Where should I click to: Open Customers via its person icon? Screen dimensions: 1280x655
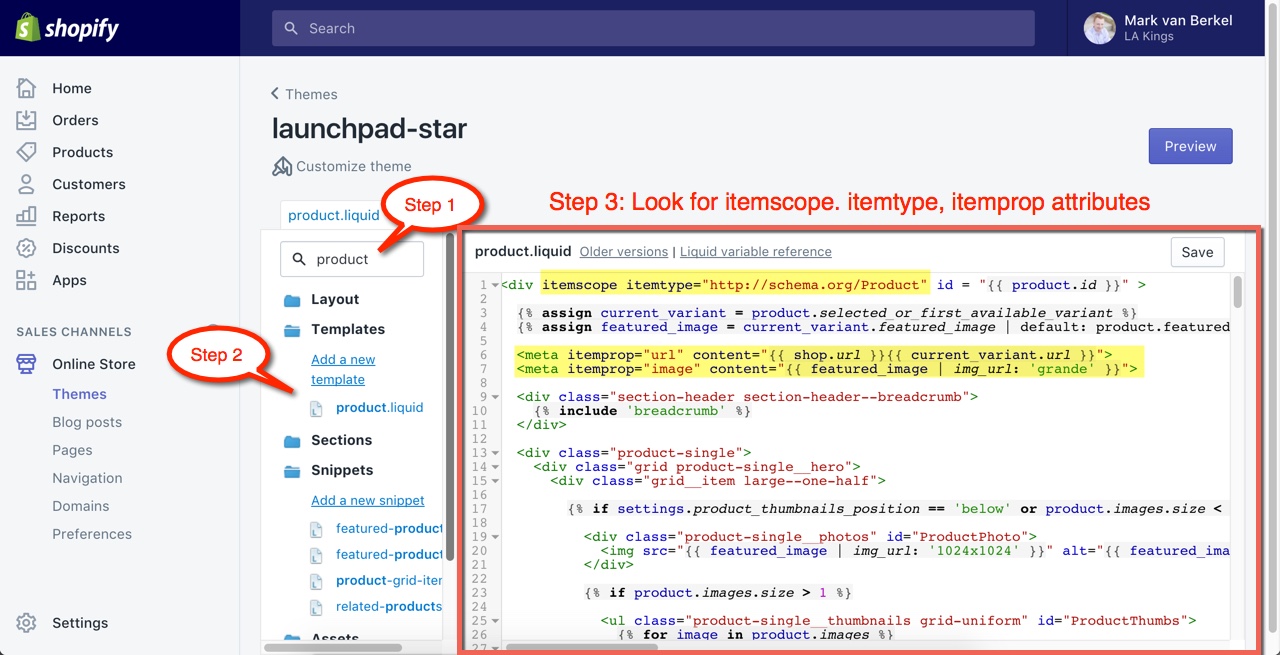pyautogui.click(x=27, y=184)
